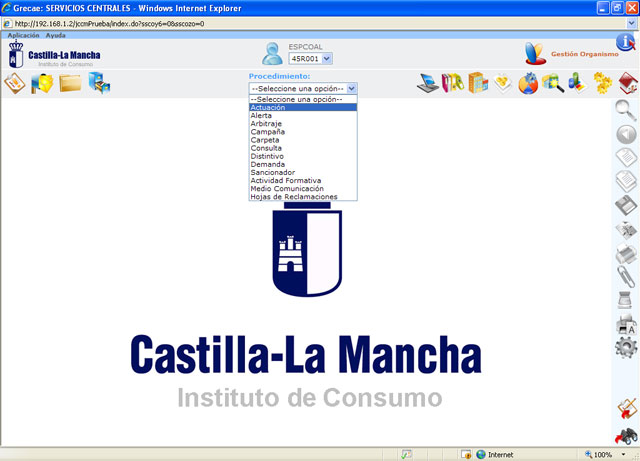This screenshot has width=640, height=461.
Task: Select the Medio Comunicación option
Action: coord(303,189)
